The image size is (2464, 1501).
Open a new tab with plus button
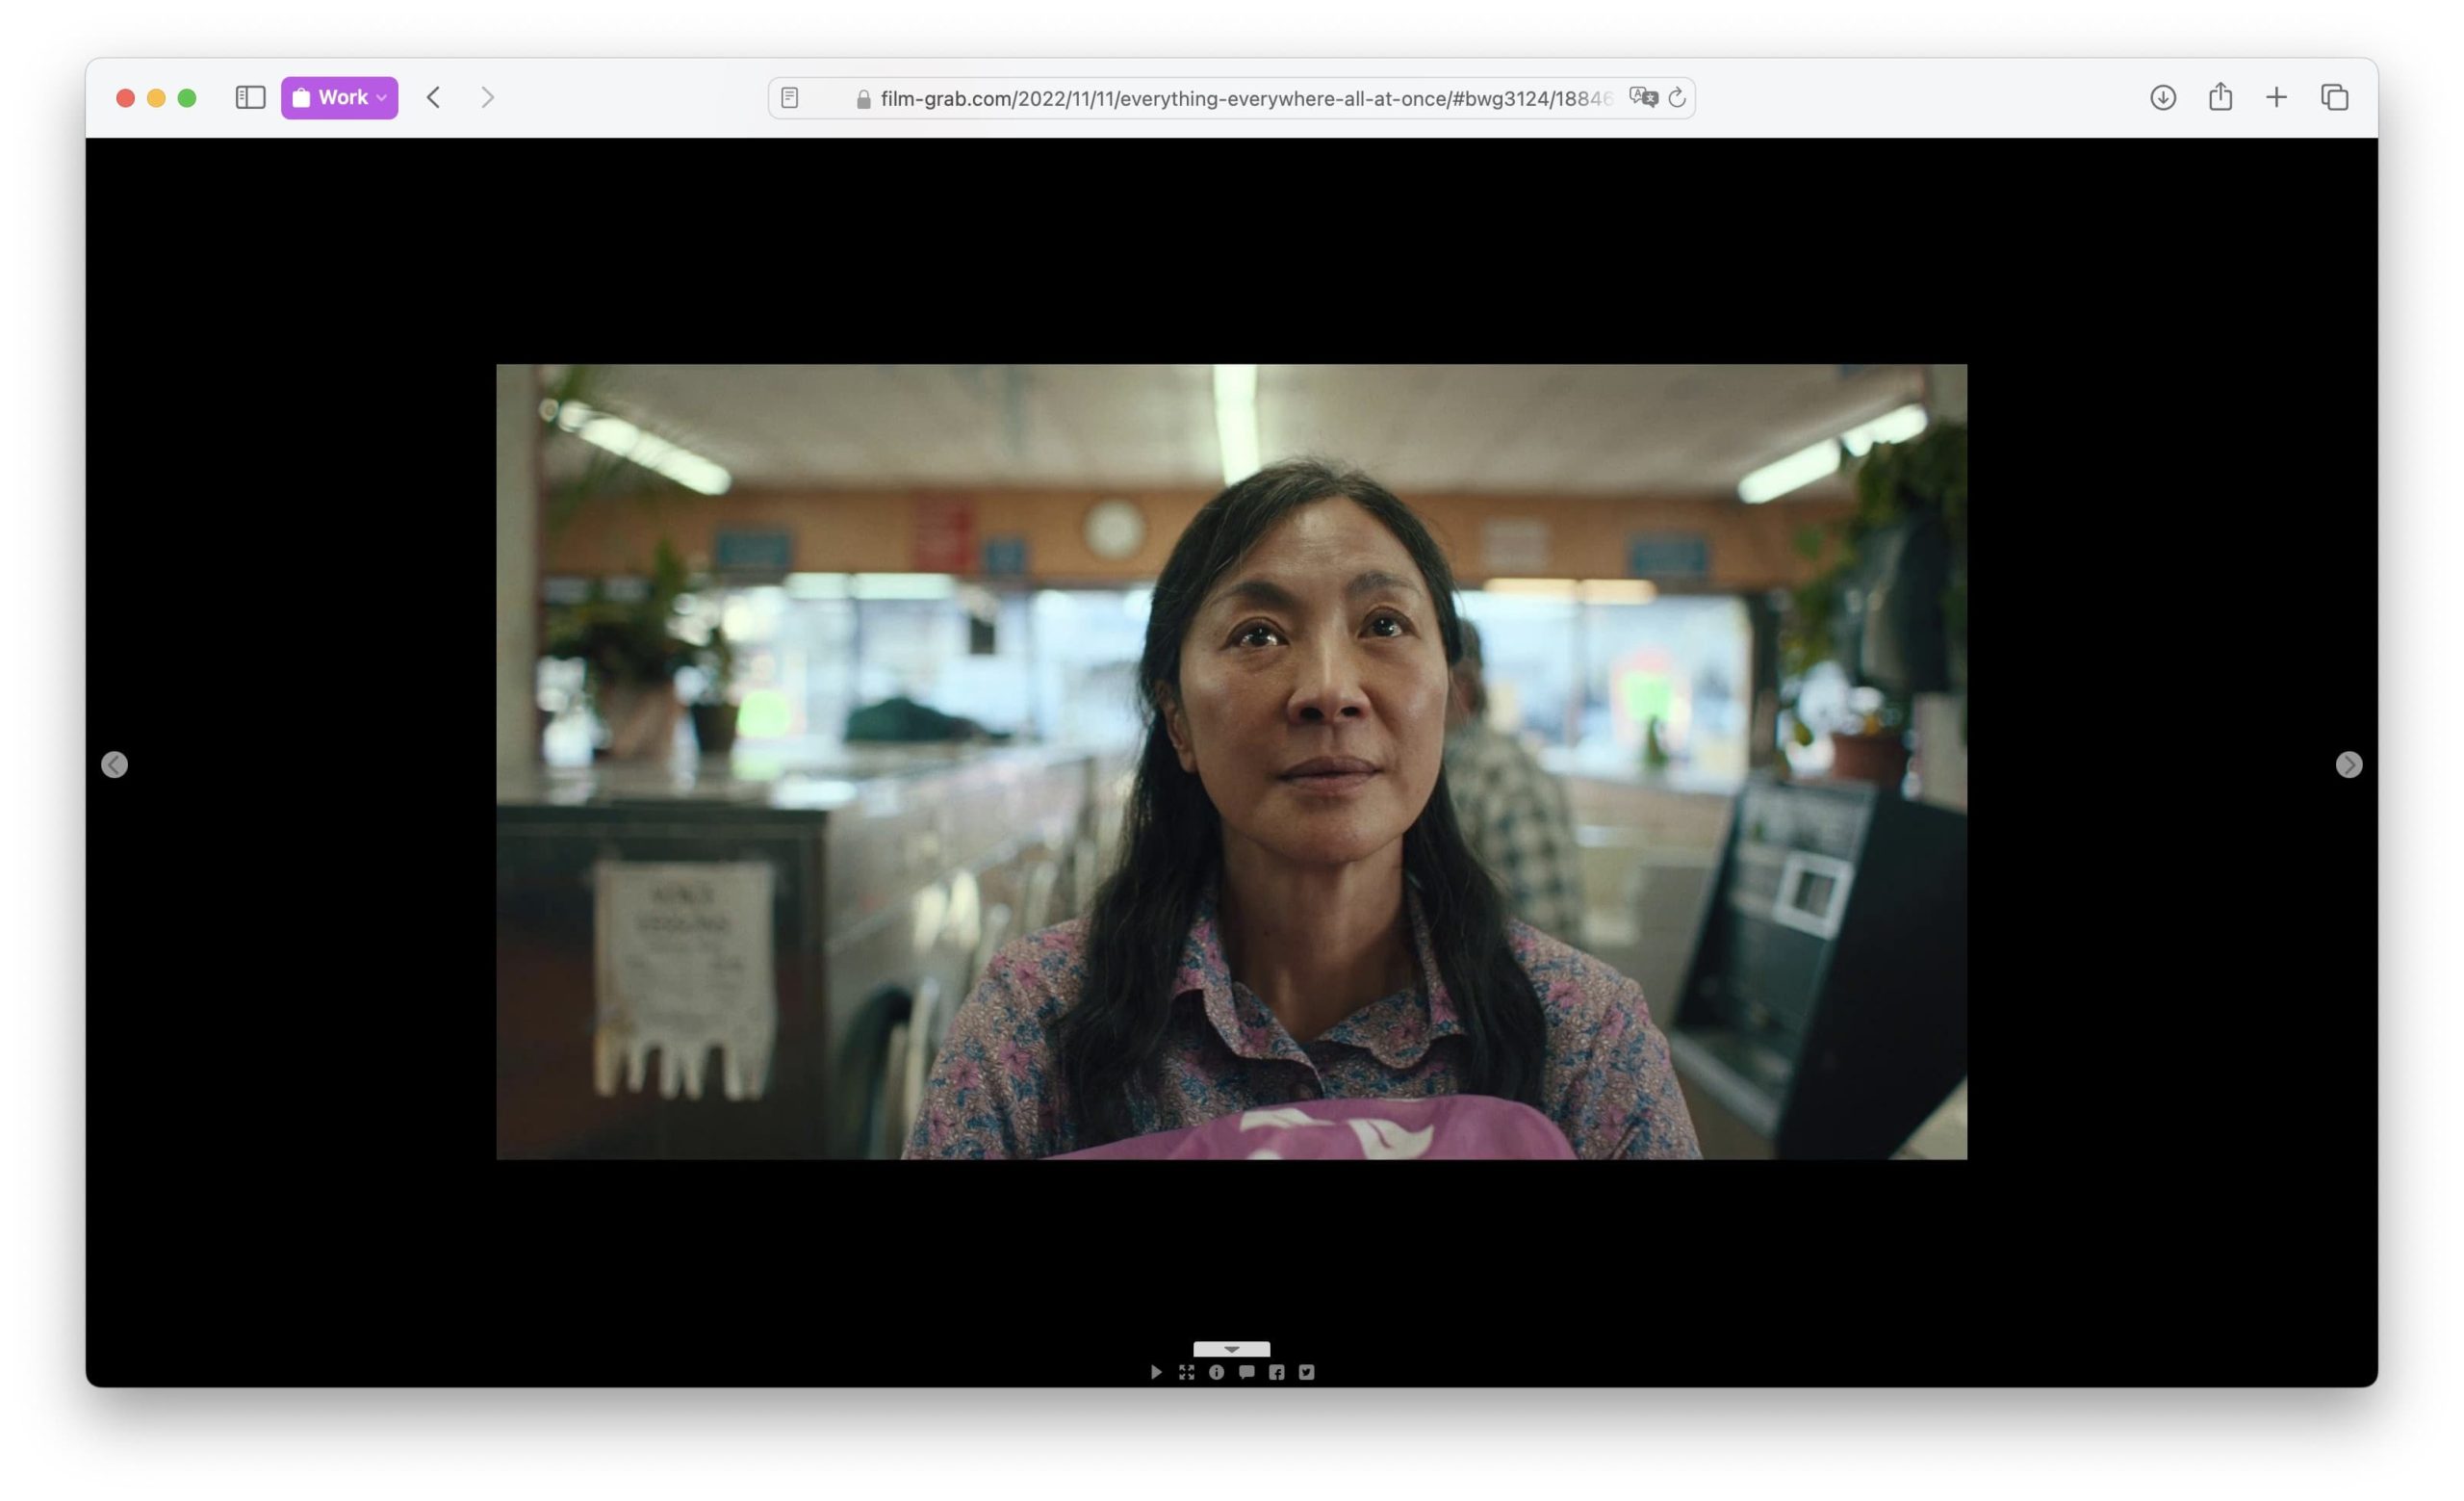tap(2276, 98)
